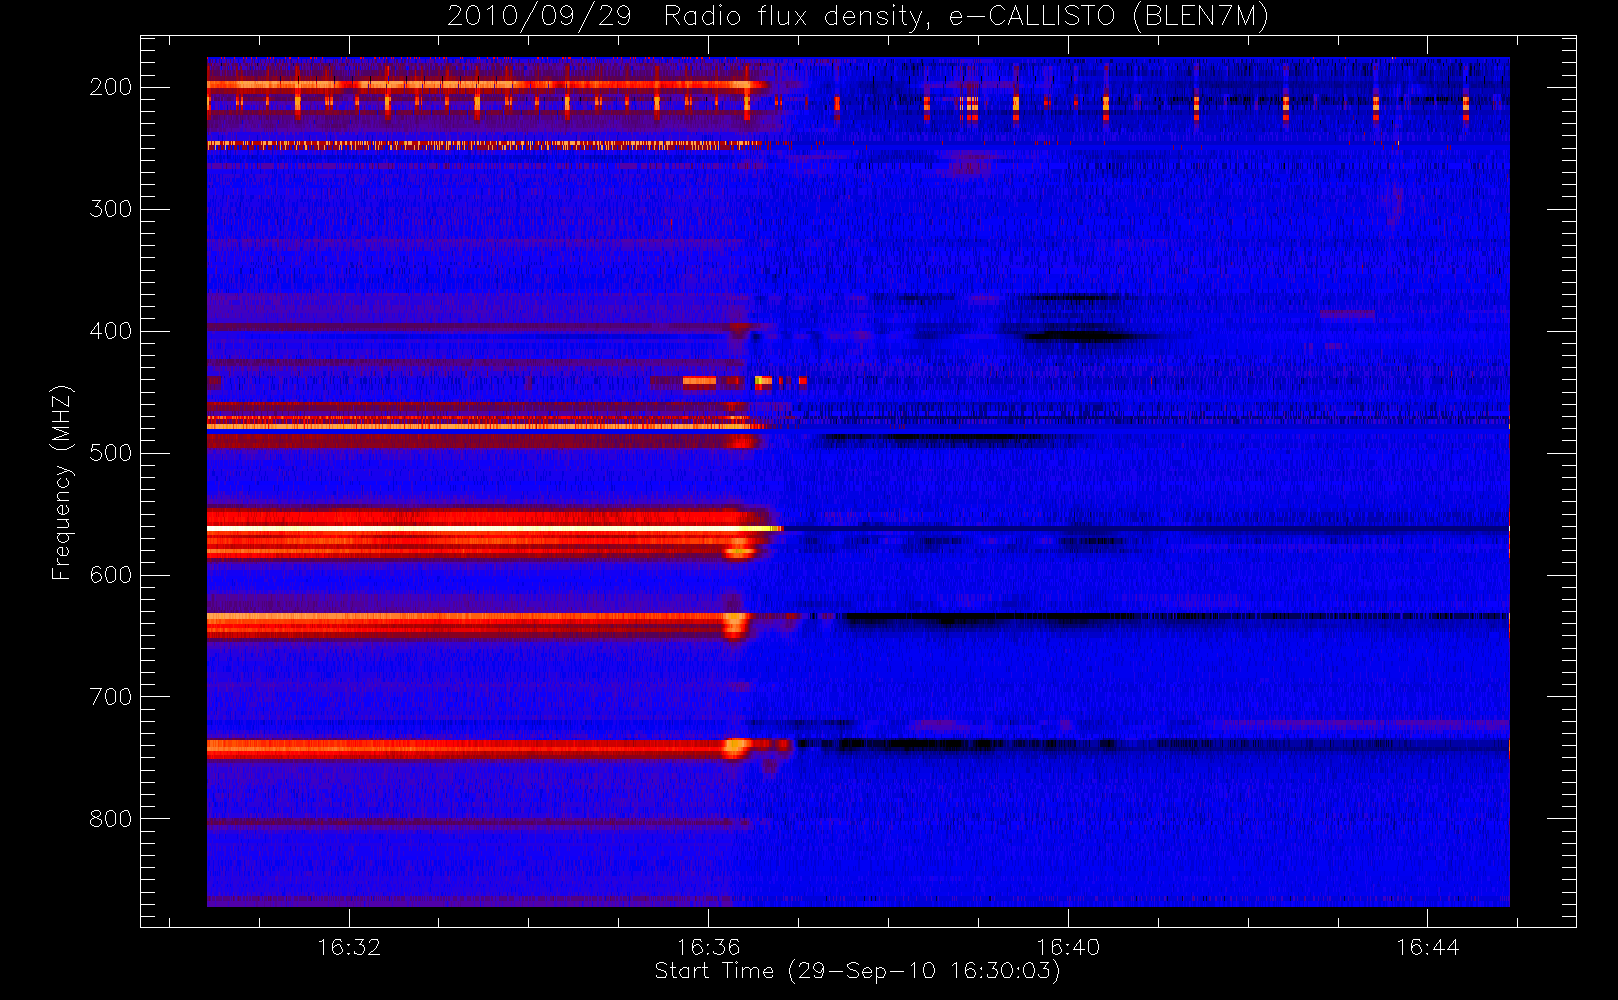Viewport: 1618px width, 1000px height.
Task: Click the 300 frequency tick label
Action: (x=111, y=210)
